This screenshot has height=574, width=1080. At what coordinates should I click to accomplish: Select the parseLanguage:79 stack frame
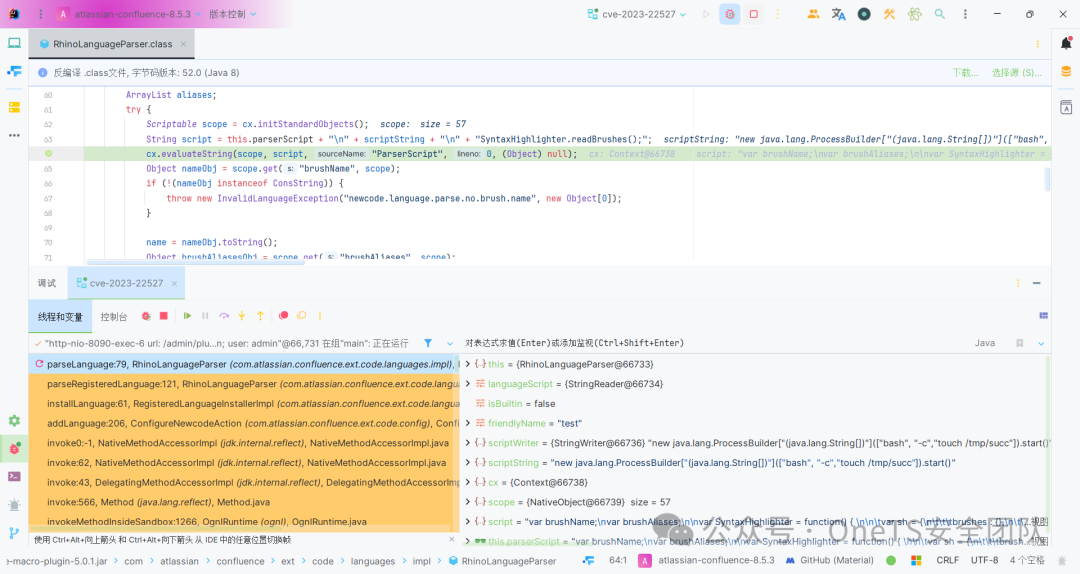click(x=244, y=364)
